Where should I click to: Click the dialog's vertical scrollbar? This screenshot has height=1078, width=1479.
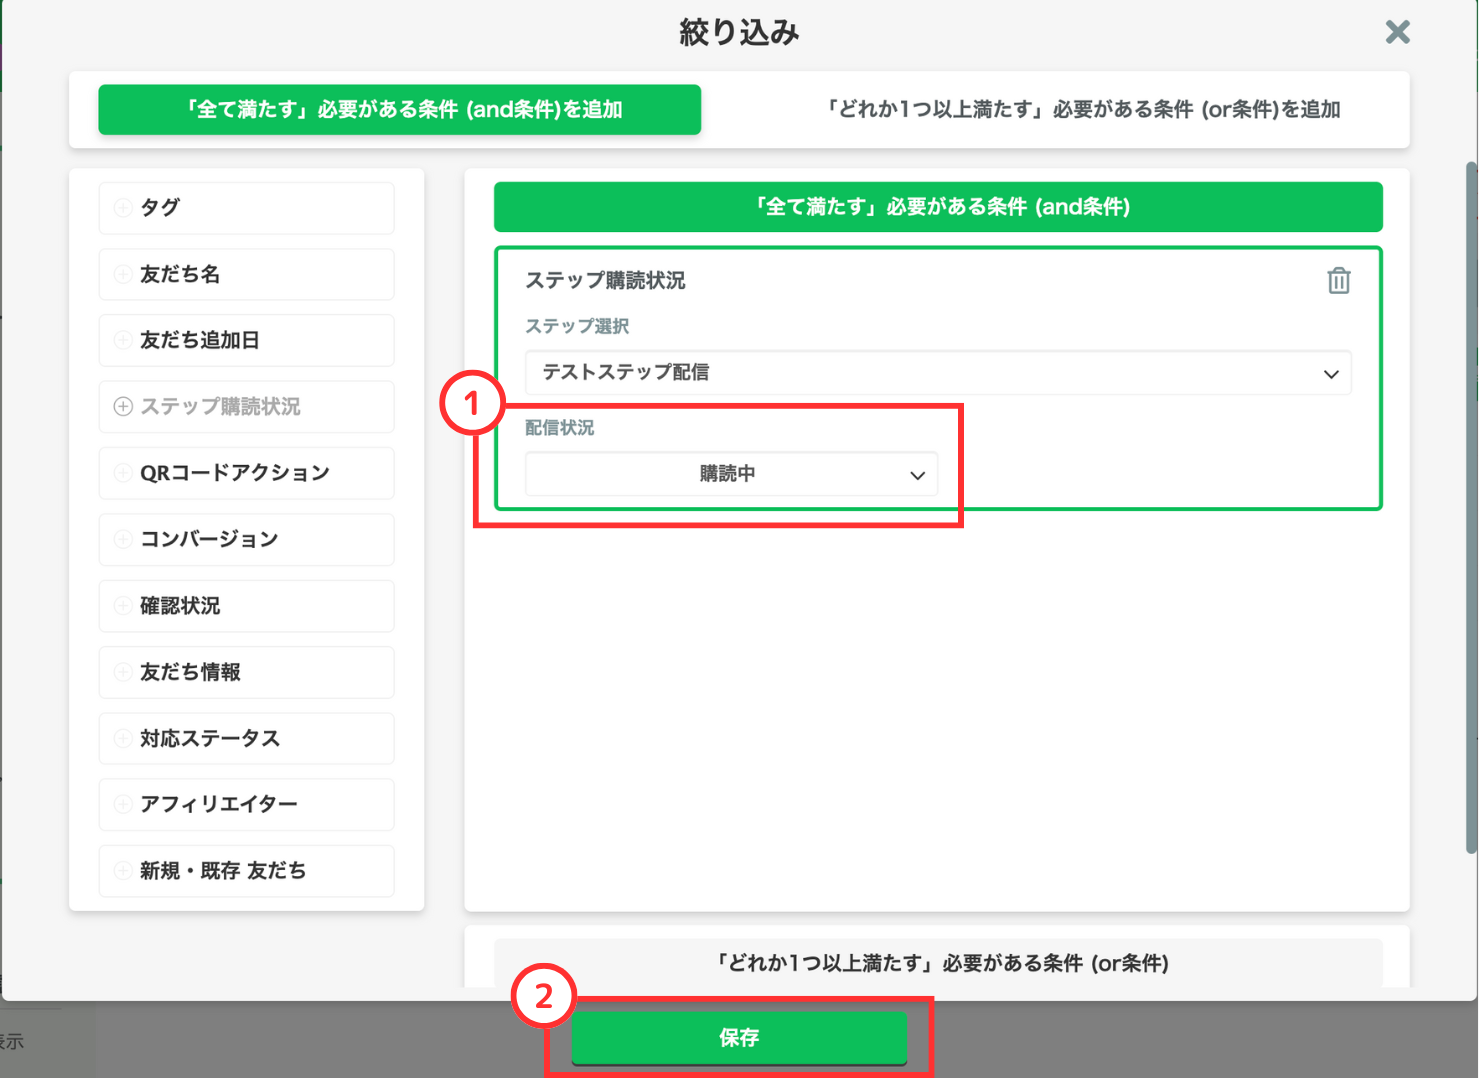pyautogui.click(x=1470, y=500)
